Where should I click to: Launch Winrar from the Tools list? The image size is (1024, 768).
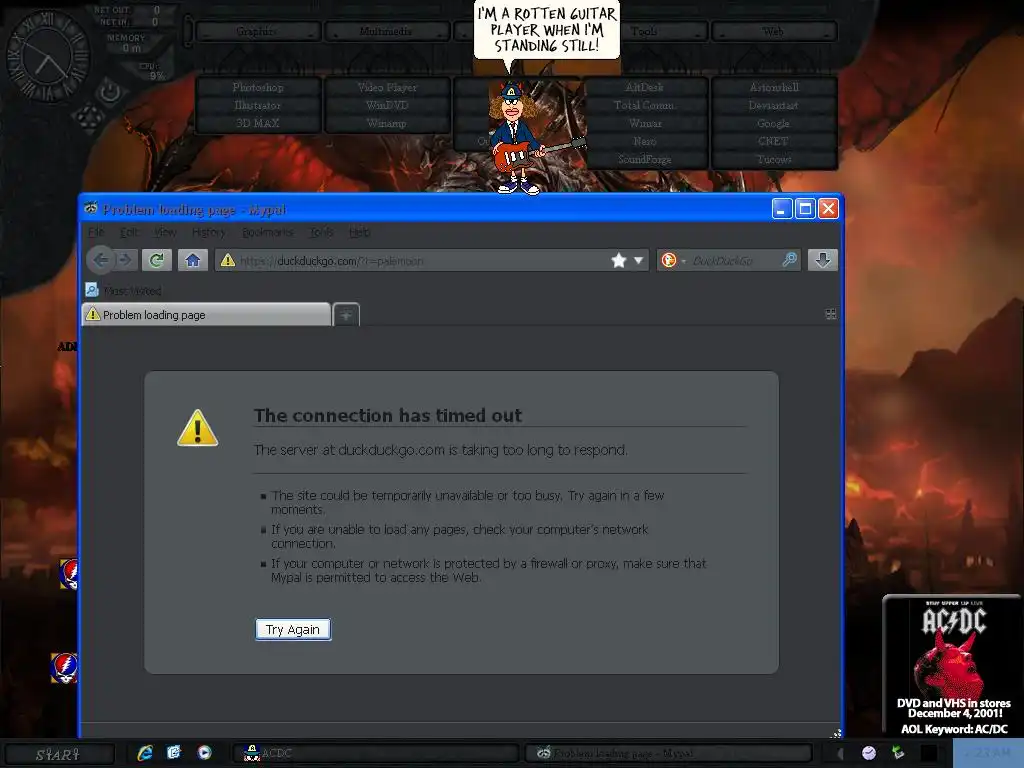click(x=645, y=123)
